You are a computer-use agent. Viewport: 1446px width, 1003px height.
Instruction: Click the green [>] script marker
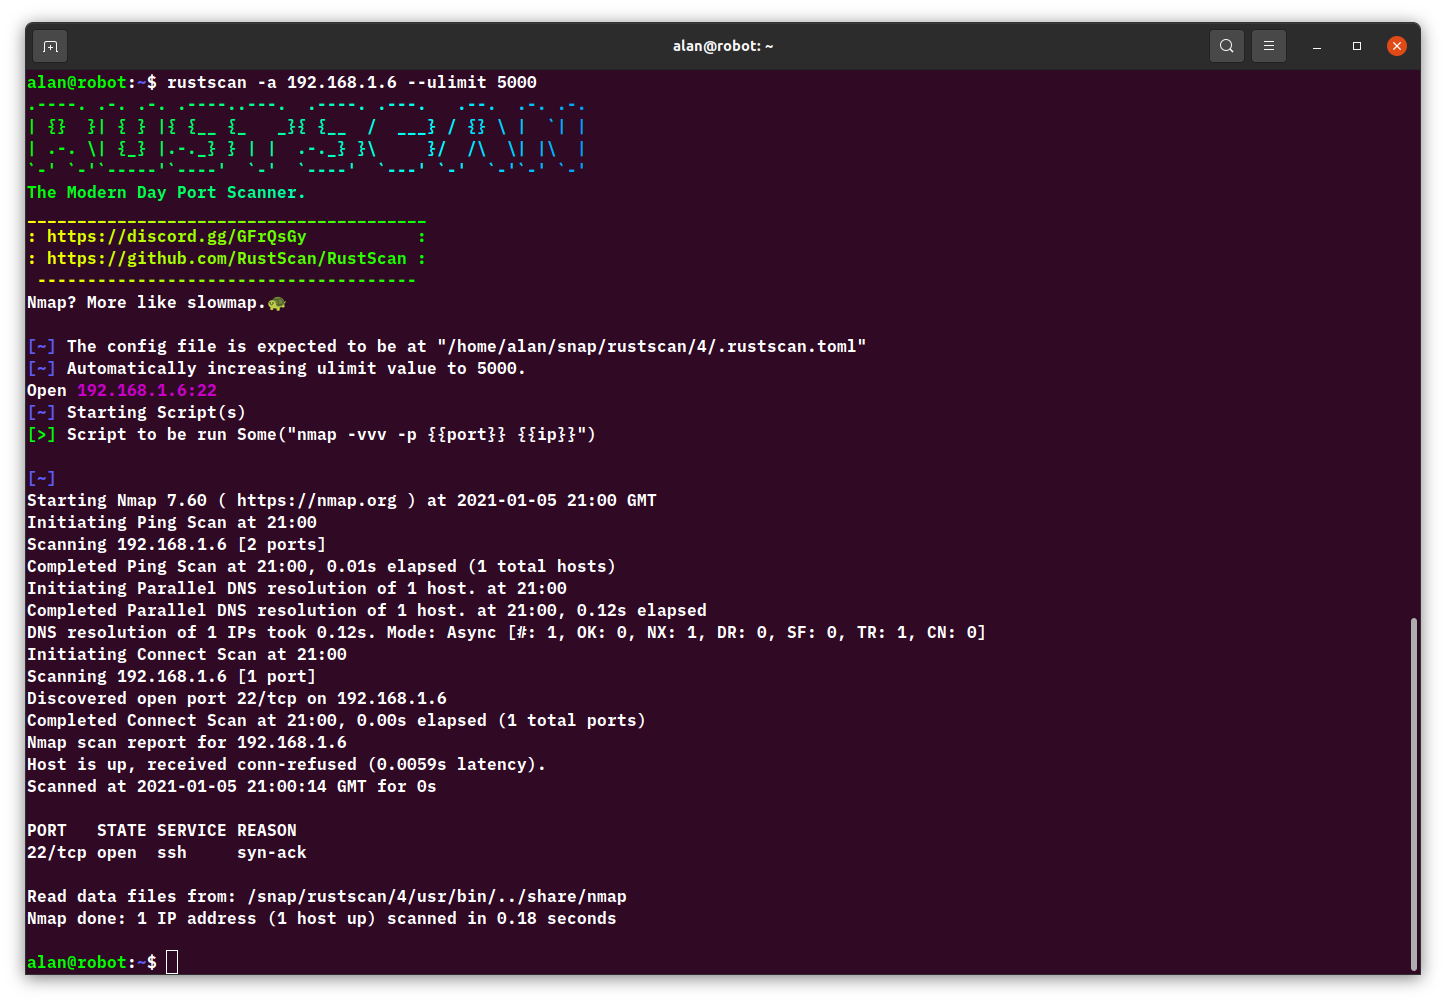click(x=41, y=434)
